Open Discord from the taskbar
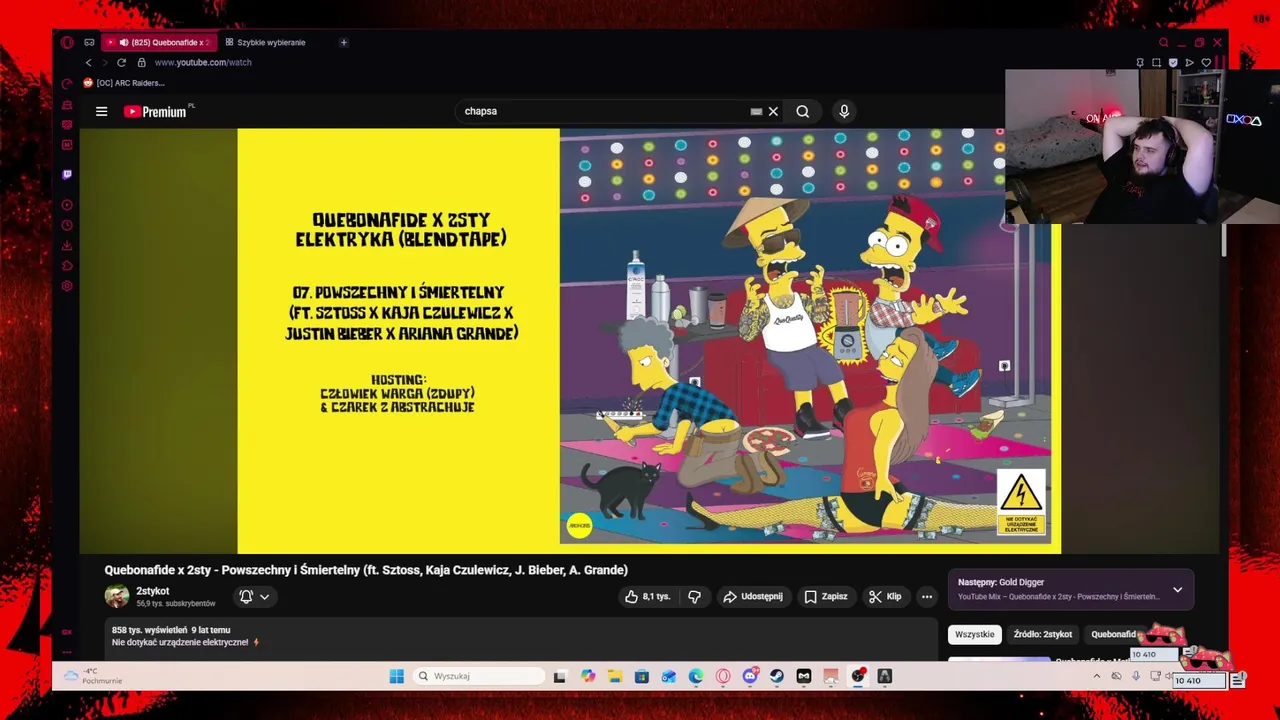1280x720 pixels. (x=750, y=676)
